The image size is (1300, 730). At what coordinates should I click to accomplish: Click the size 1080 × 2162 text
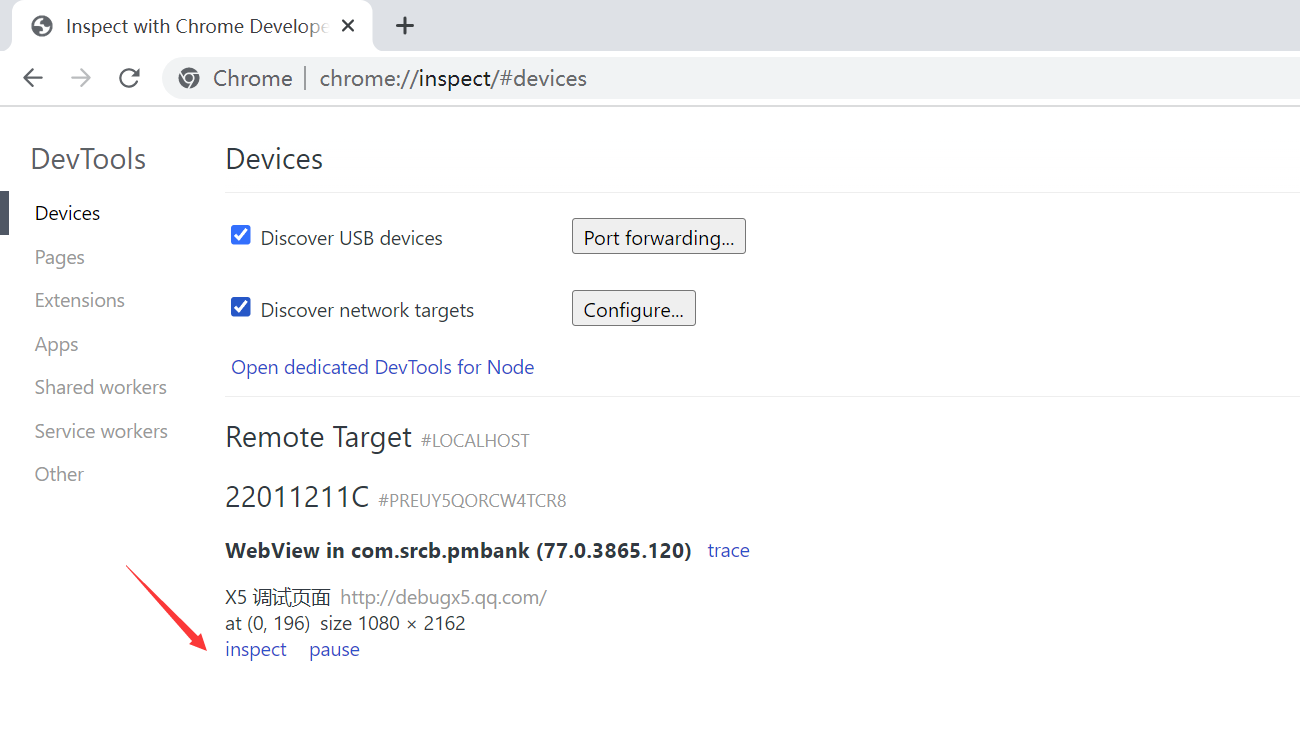point(392,624)
